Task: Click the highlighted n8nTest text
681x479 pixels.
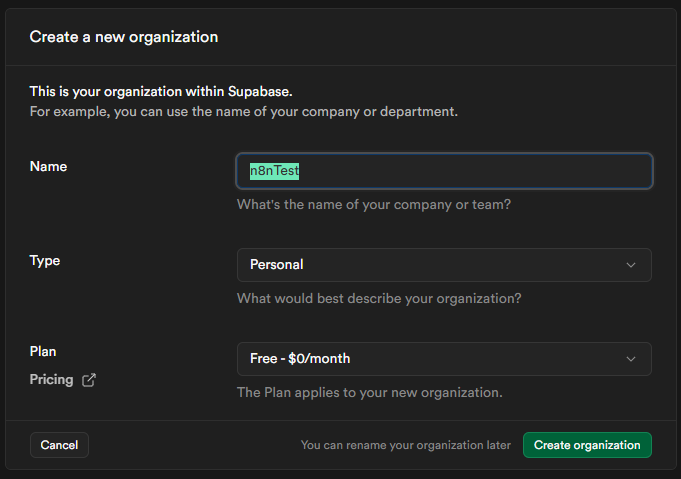Action: (274, 171)
